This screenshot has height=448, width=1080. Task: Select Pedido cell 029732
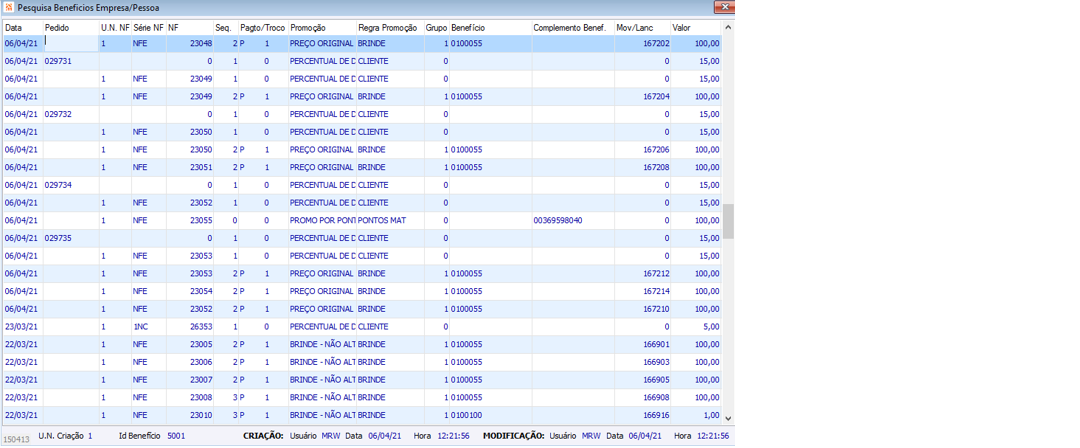(71, 114)
